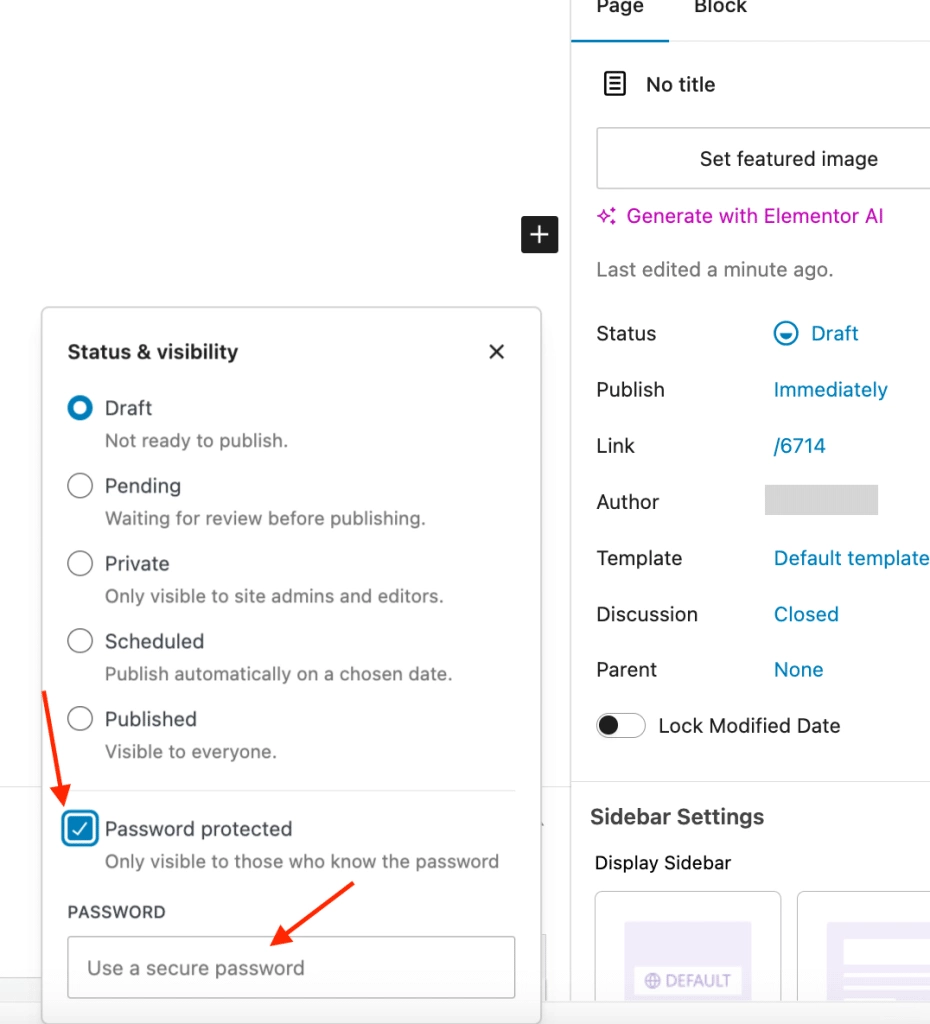Switch to the Block tab

pyautogui.click(x=720, y=8)
